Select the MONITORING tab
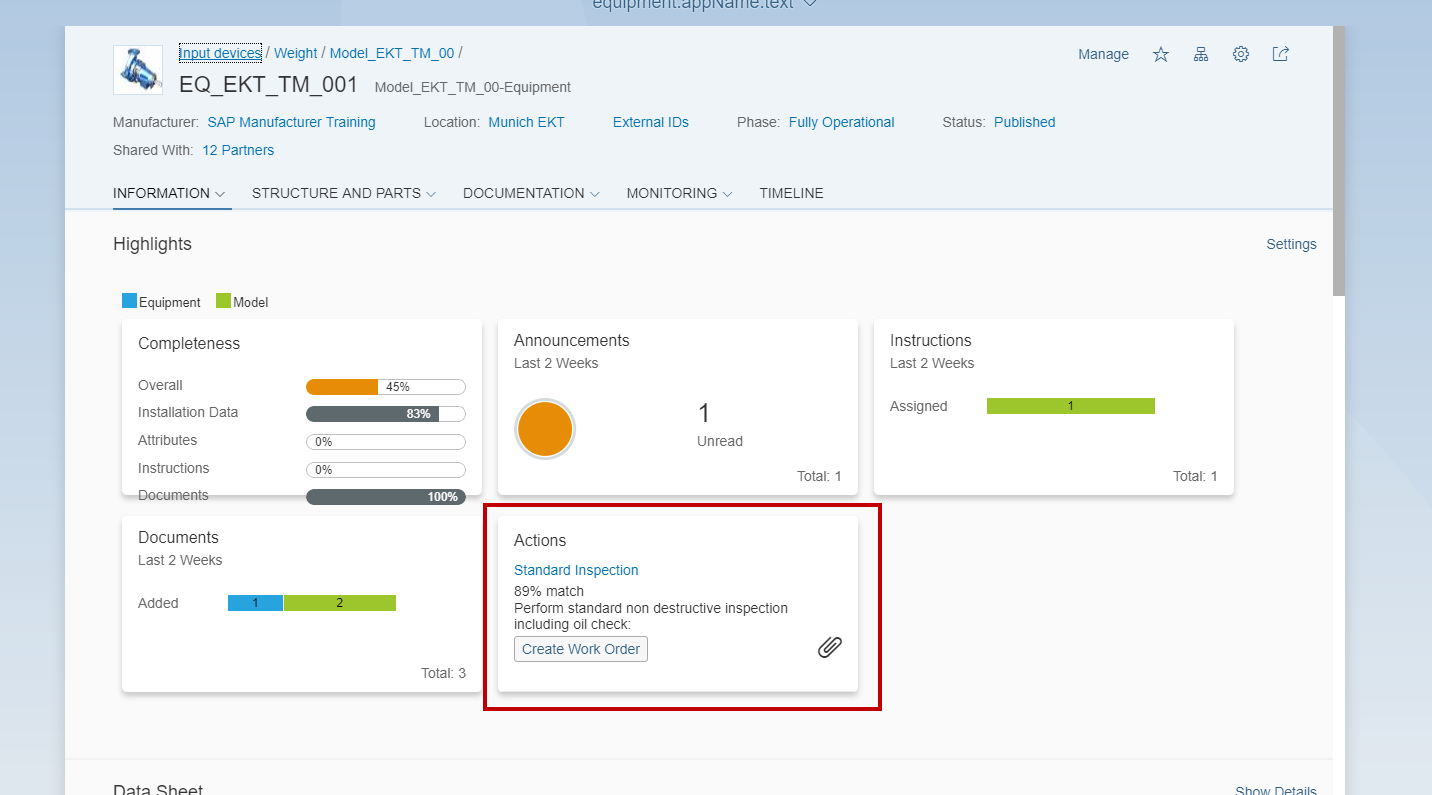 [x=671, y=193]
